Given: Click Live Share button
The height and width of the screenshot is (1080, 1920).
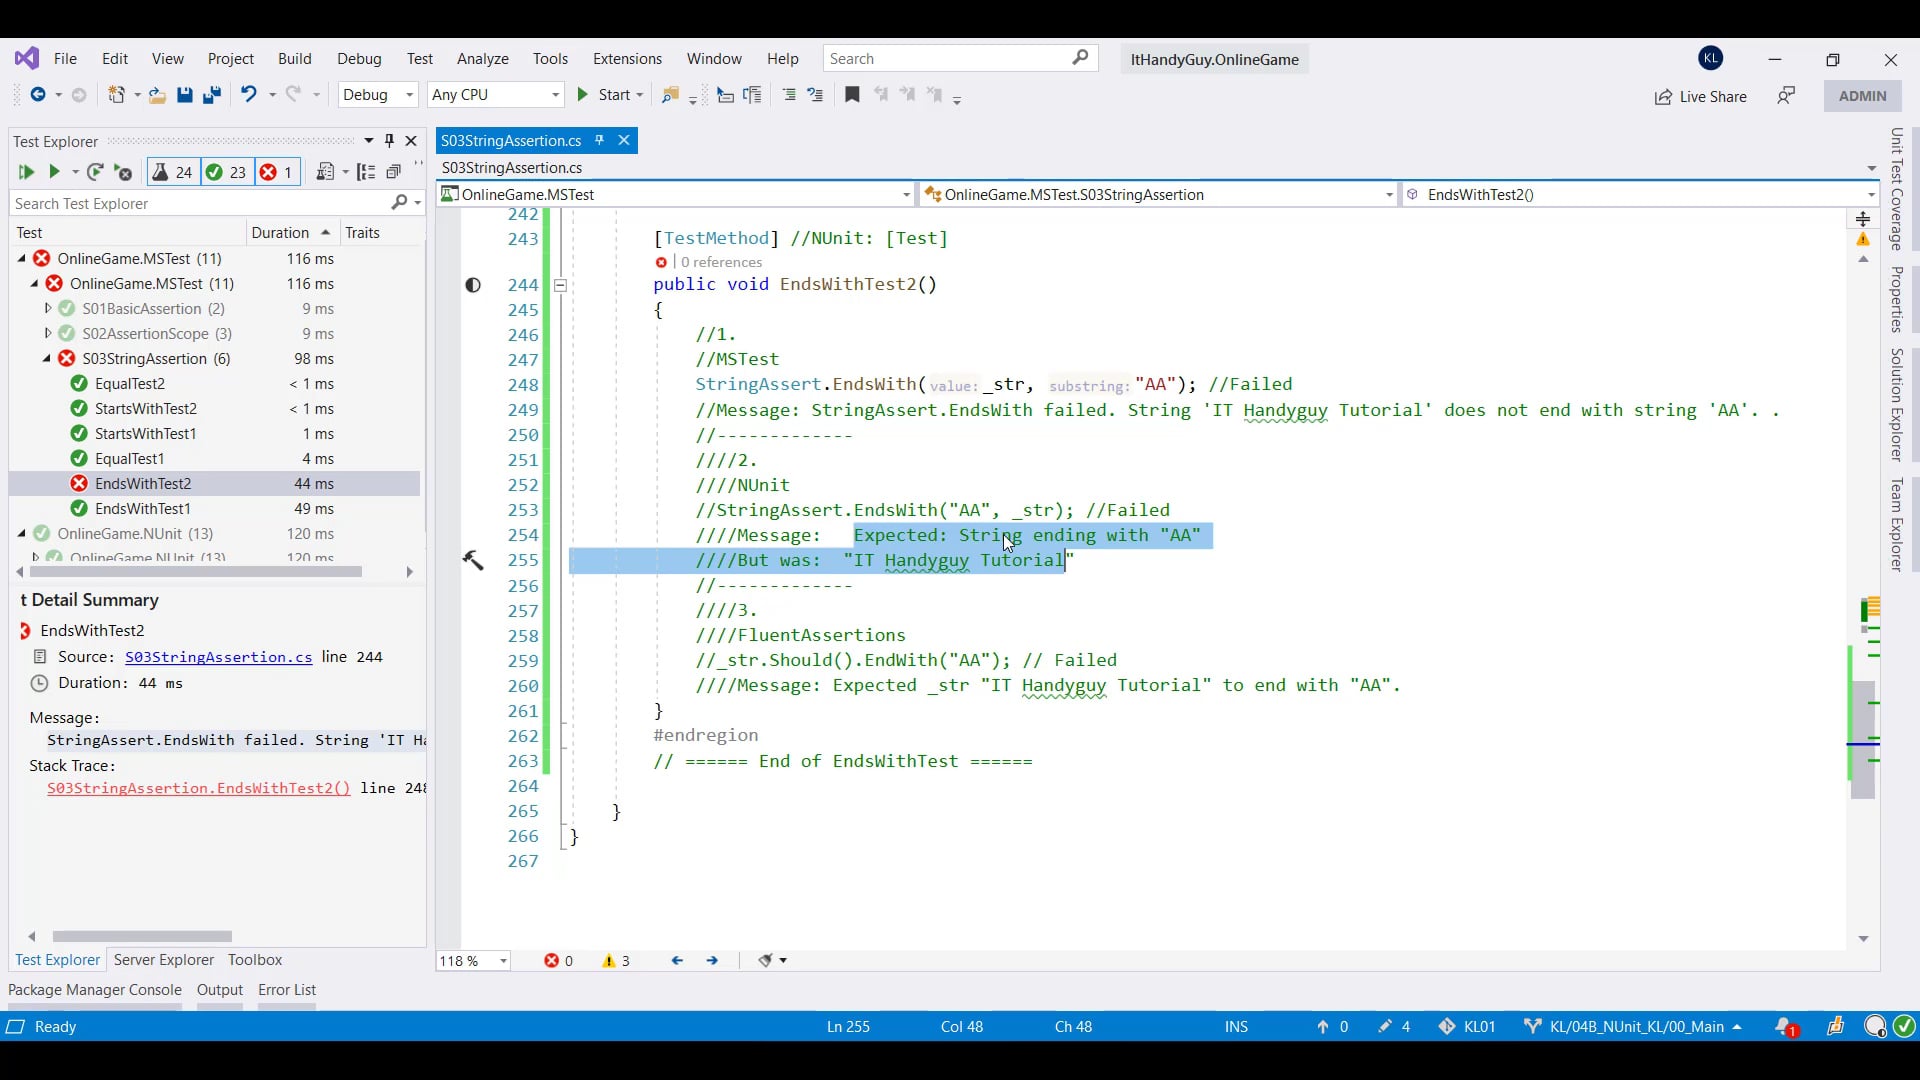Looking at the screenshot, I should (1700, 96).
